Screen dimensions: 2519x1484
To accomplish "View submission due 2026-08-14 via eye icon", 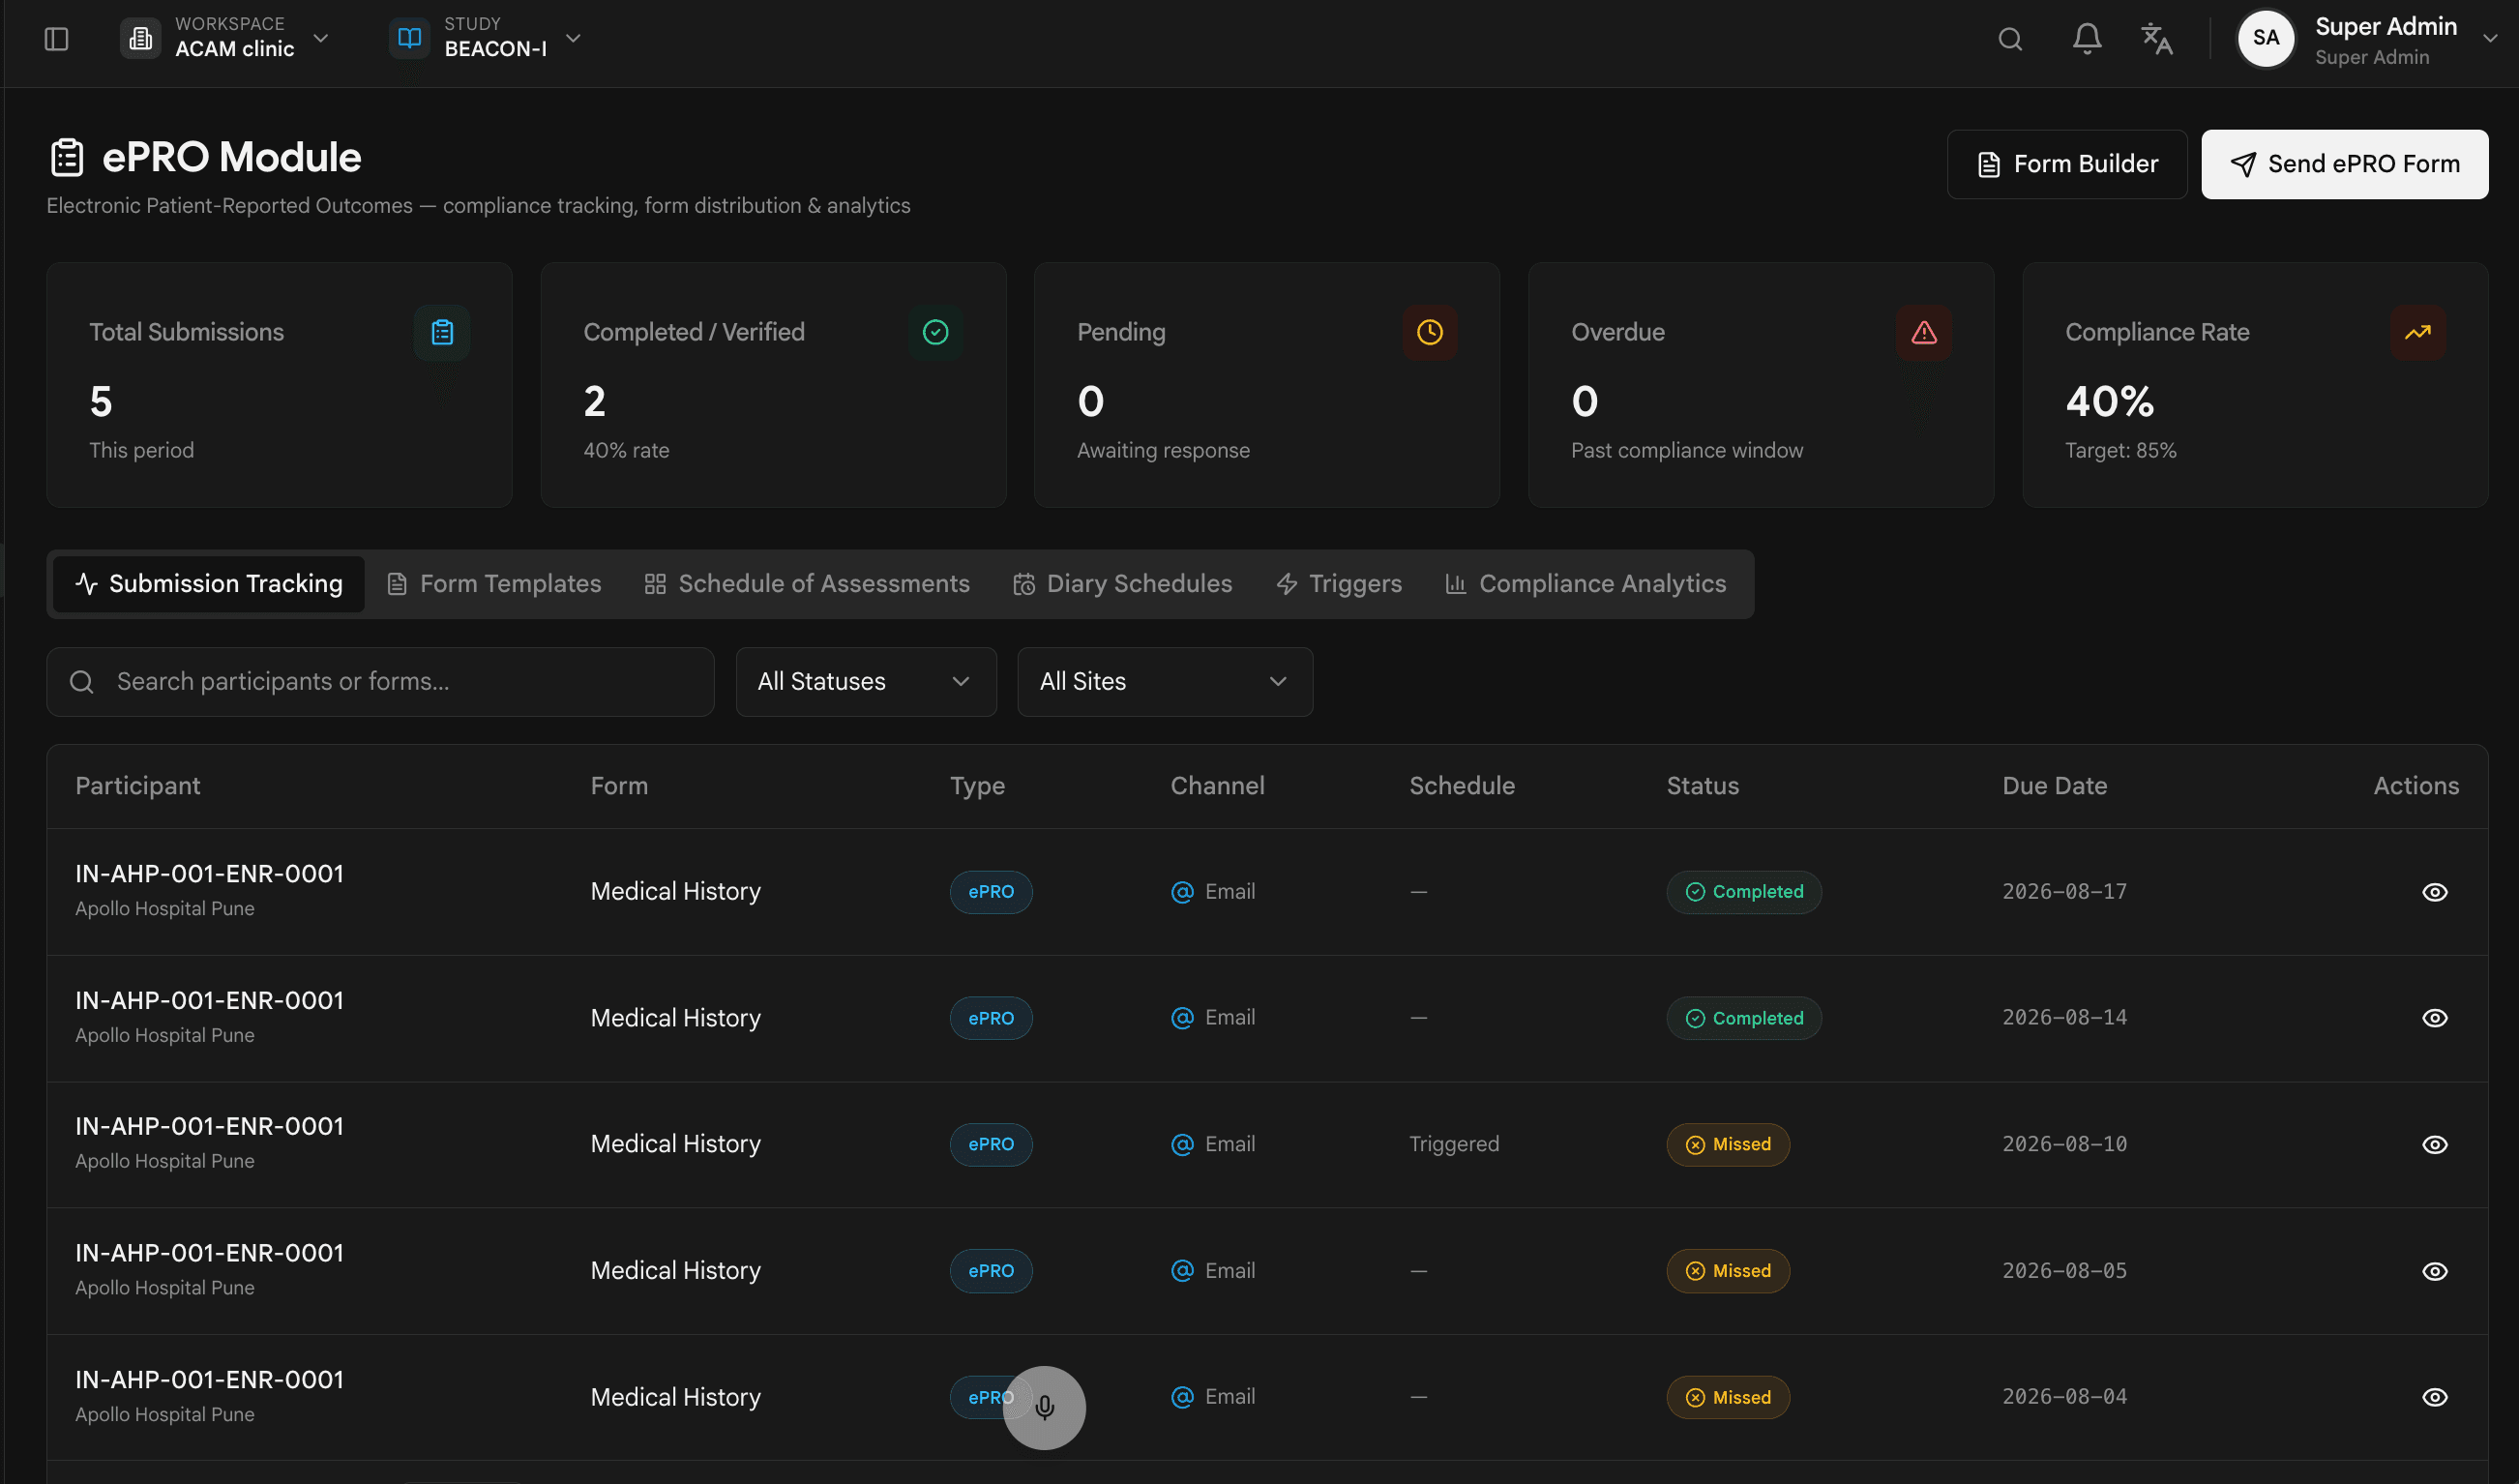I will click(x=2434, y=1018).
